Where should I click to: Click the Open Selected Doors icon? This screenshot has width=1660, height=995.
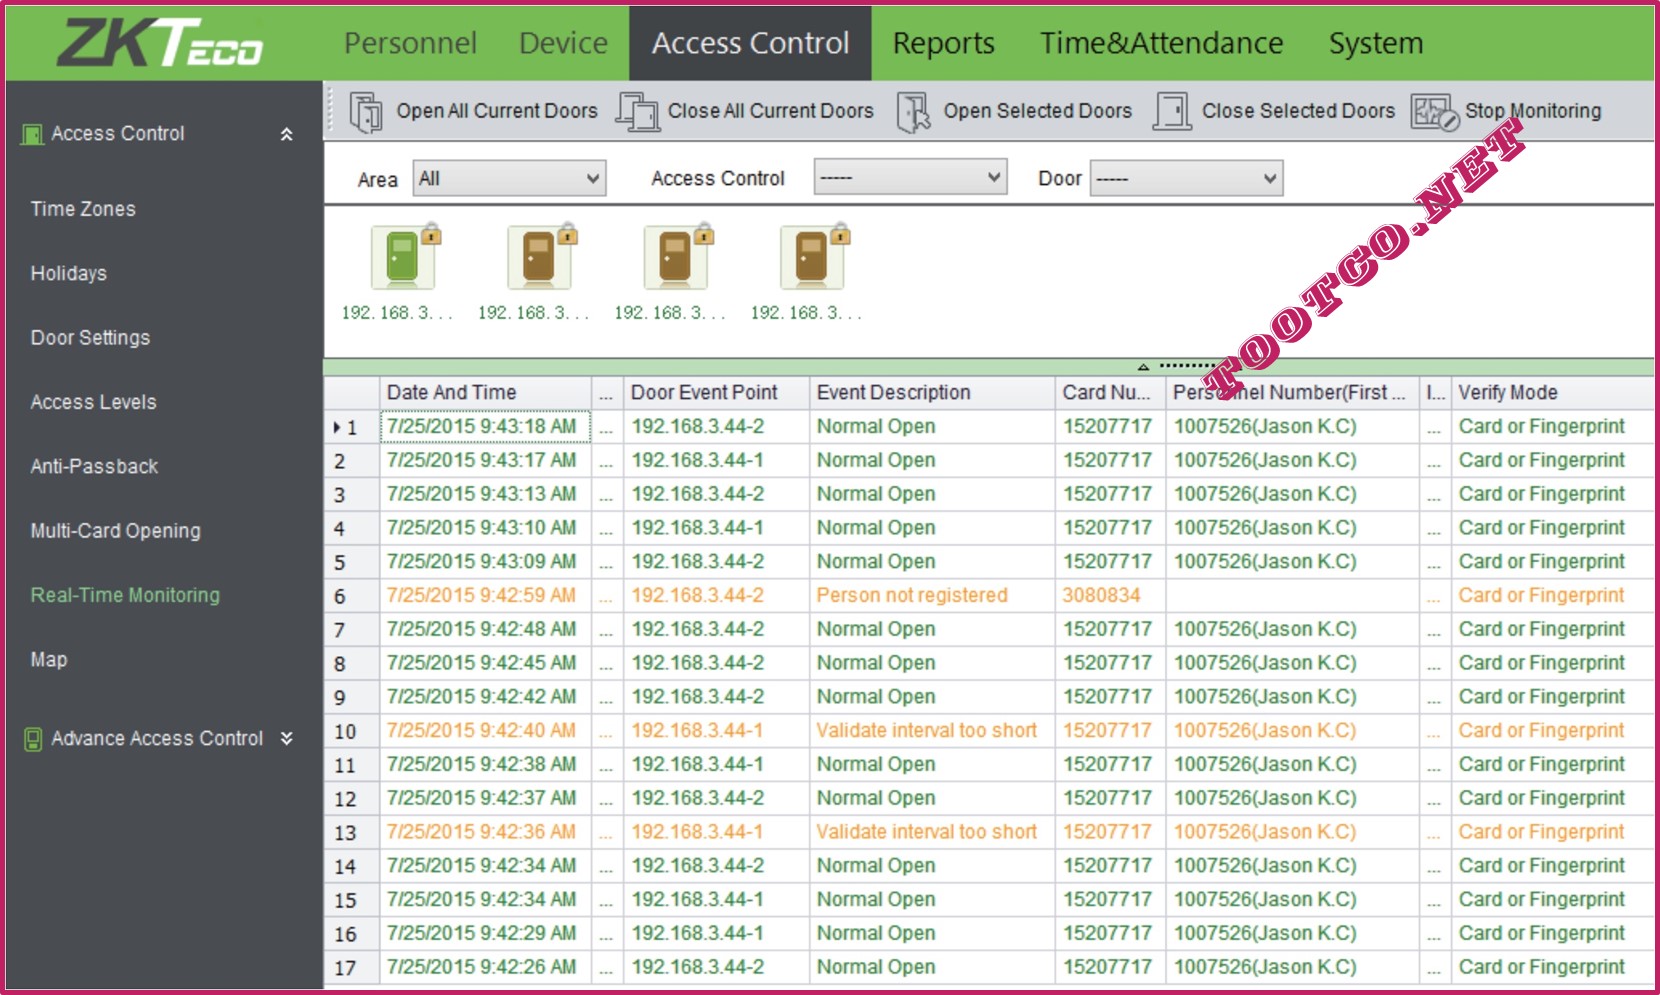click(913, 111)
